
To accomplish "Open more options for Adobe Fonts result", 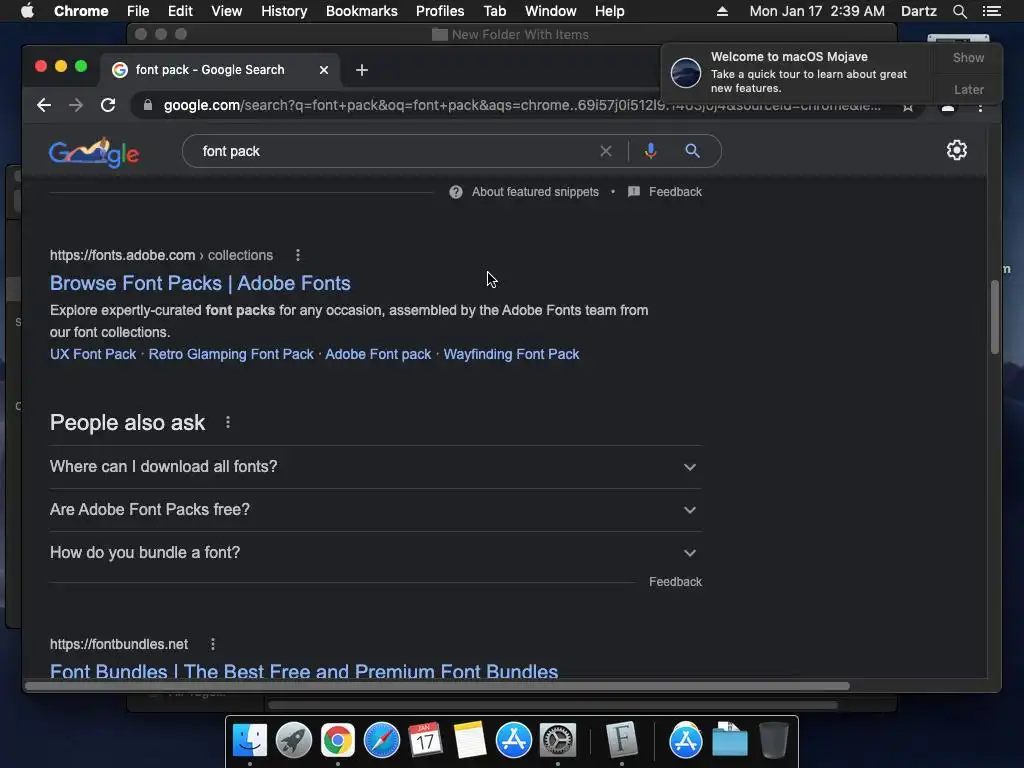I will coord(298,255).
